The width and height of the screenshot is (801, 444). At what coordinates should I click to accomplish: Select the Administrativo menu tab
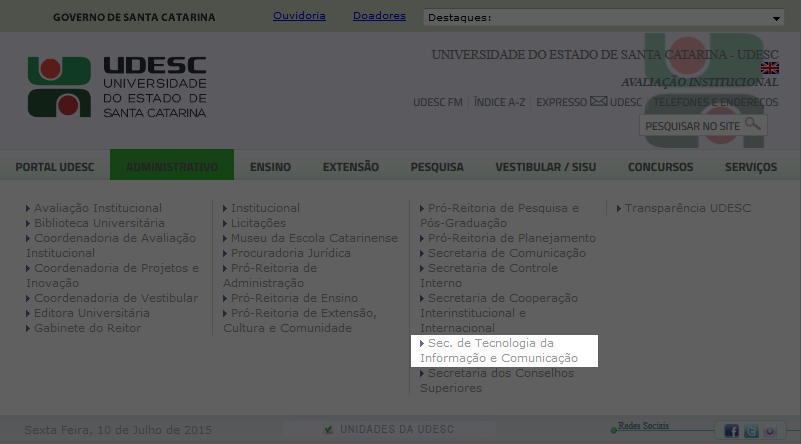coord(172,165)
